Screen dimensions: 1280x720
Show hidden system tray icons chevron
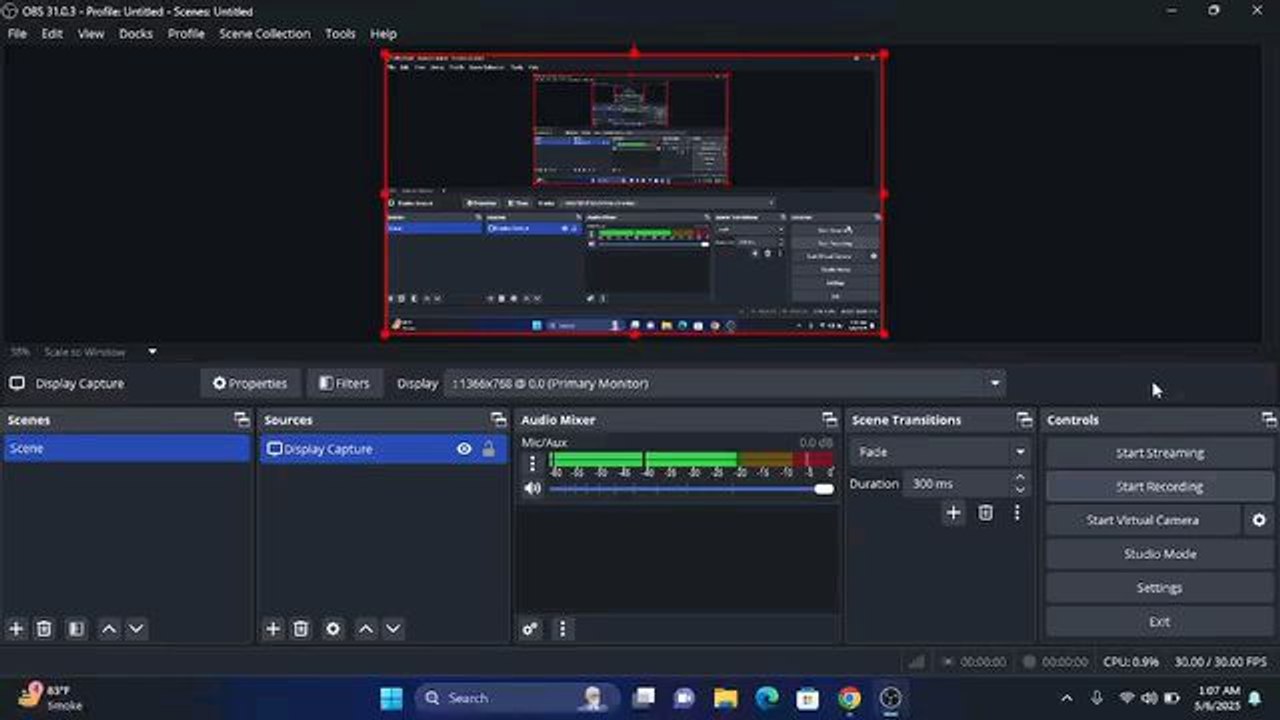click(1066, 698)
